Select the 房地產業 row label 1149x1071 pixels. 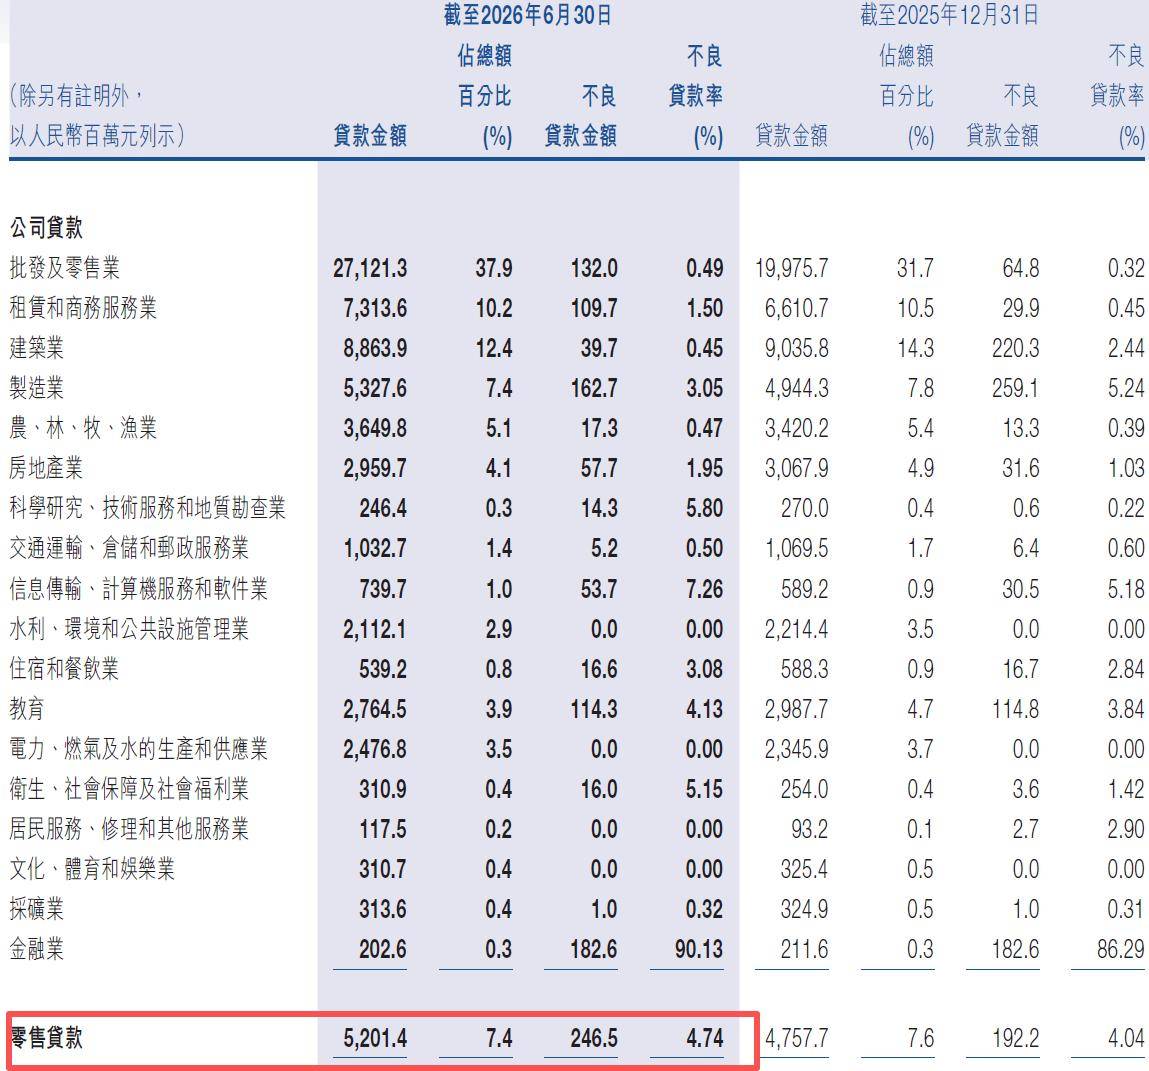tap(46, 468)
